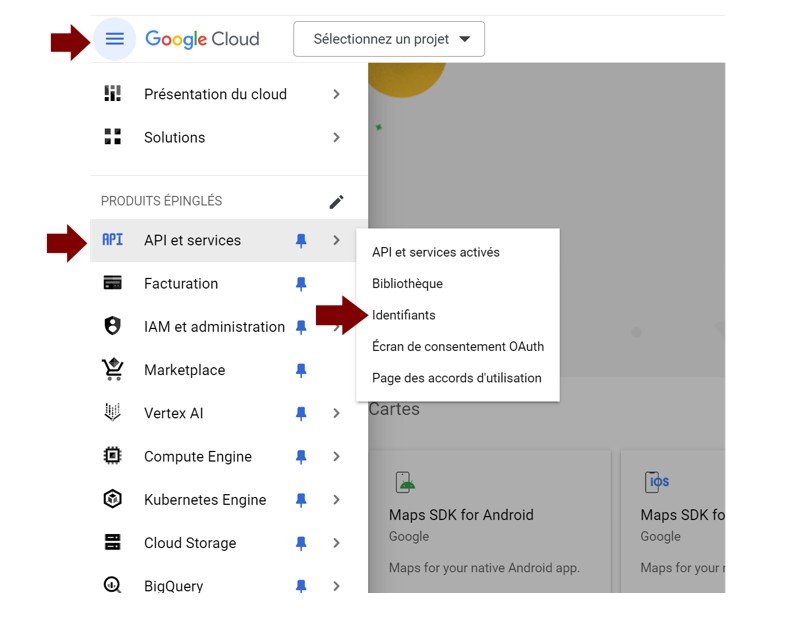The width and height of the screenshot is (792, 631).
Task: Expand Présentation du cloud submenu chevron
Action: [x=336, y=94]
